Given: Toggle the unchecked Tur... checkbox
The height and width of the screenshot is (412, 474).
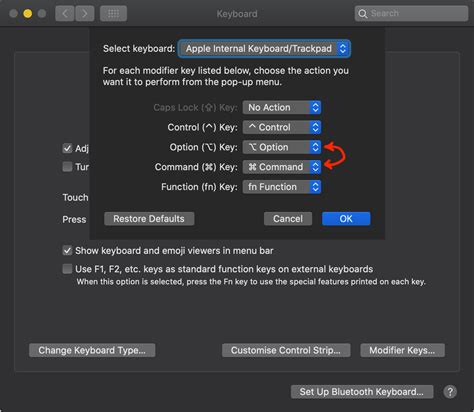Looking at the screenshot, I should tap(67, 166).
